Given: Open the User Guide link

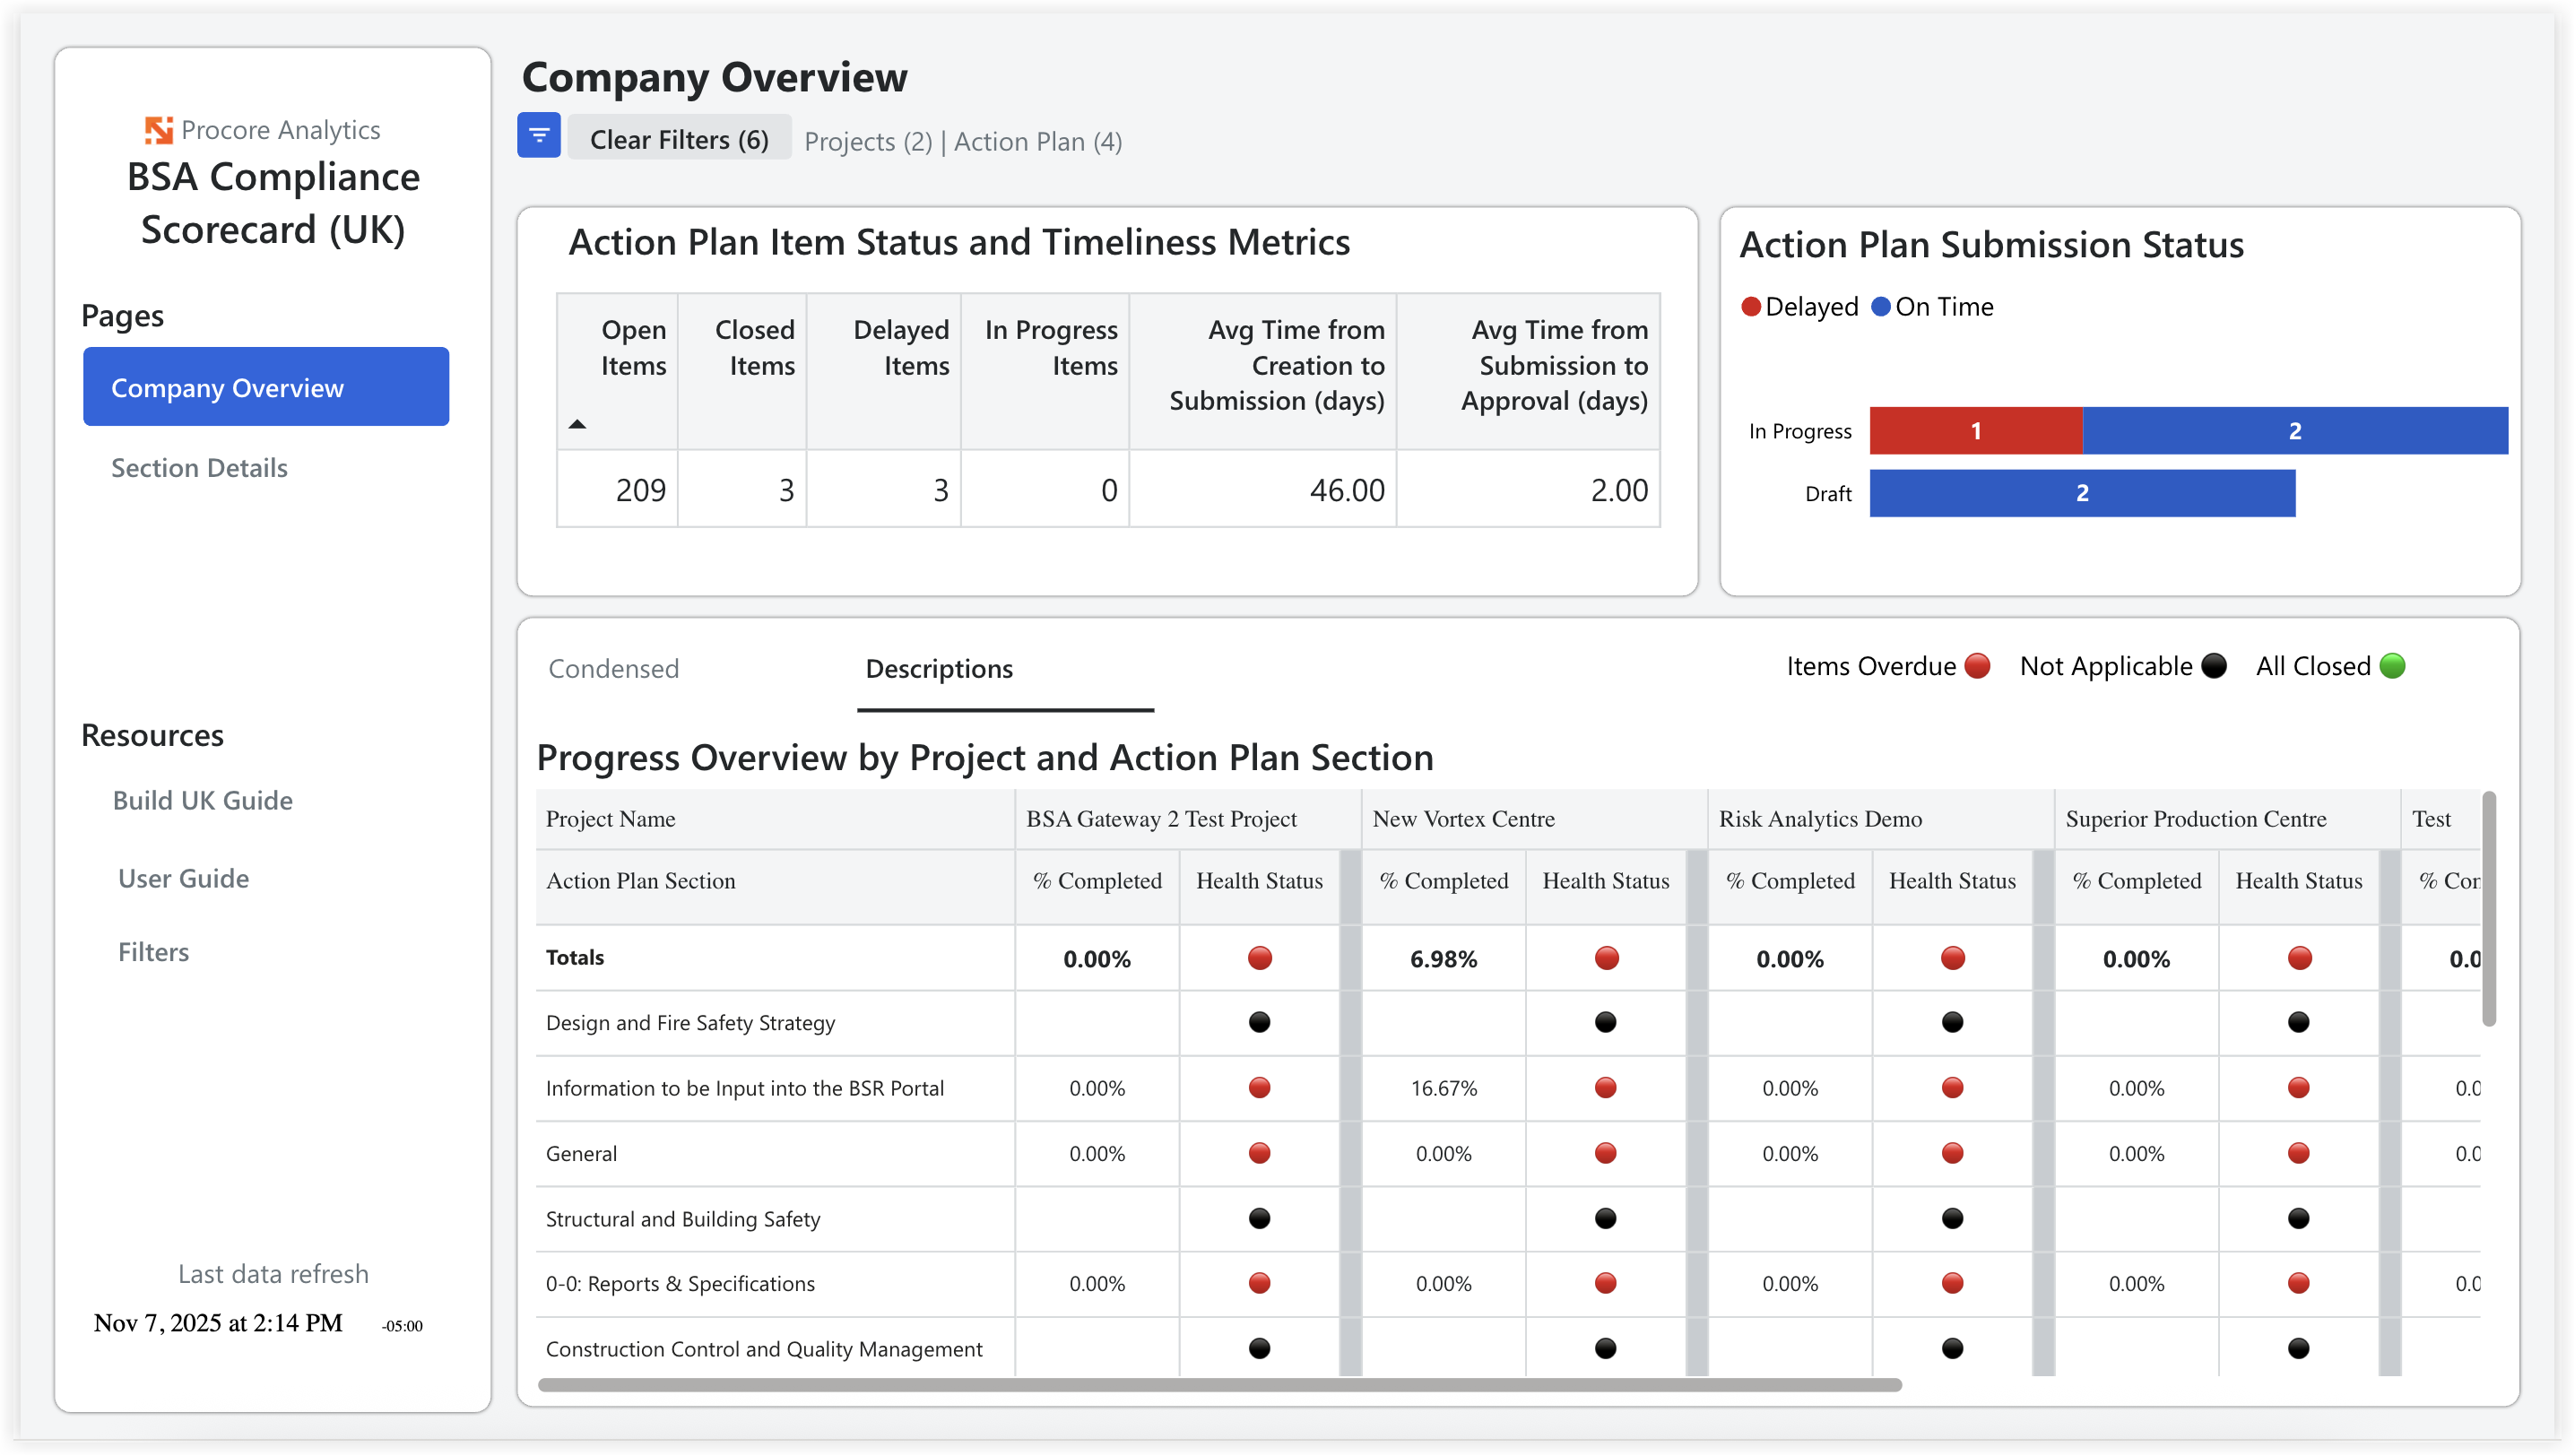Looking at the screenshot, I should pyautogui.click(x=183, y=878).
